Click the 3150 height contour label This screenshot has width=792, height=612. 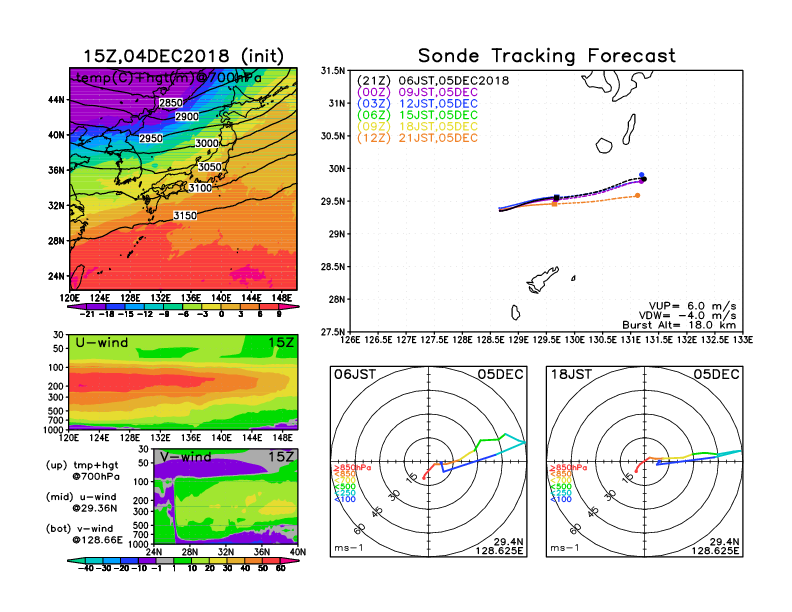[x=185, y=215]
